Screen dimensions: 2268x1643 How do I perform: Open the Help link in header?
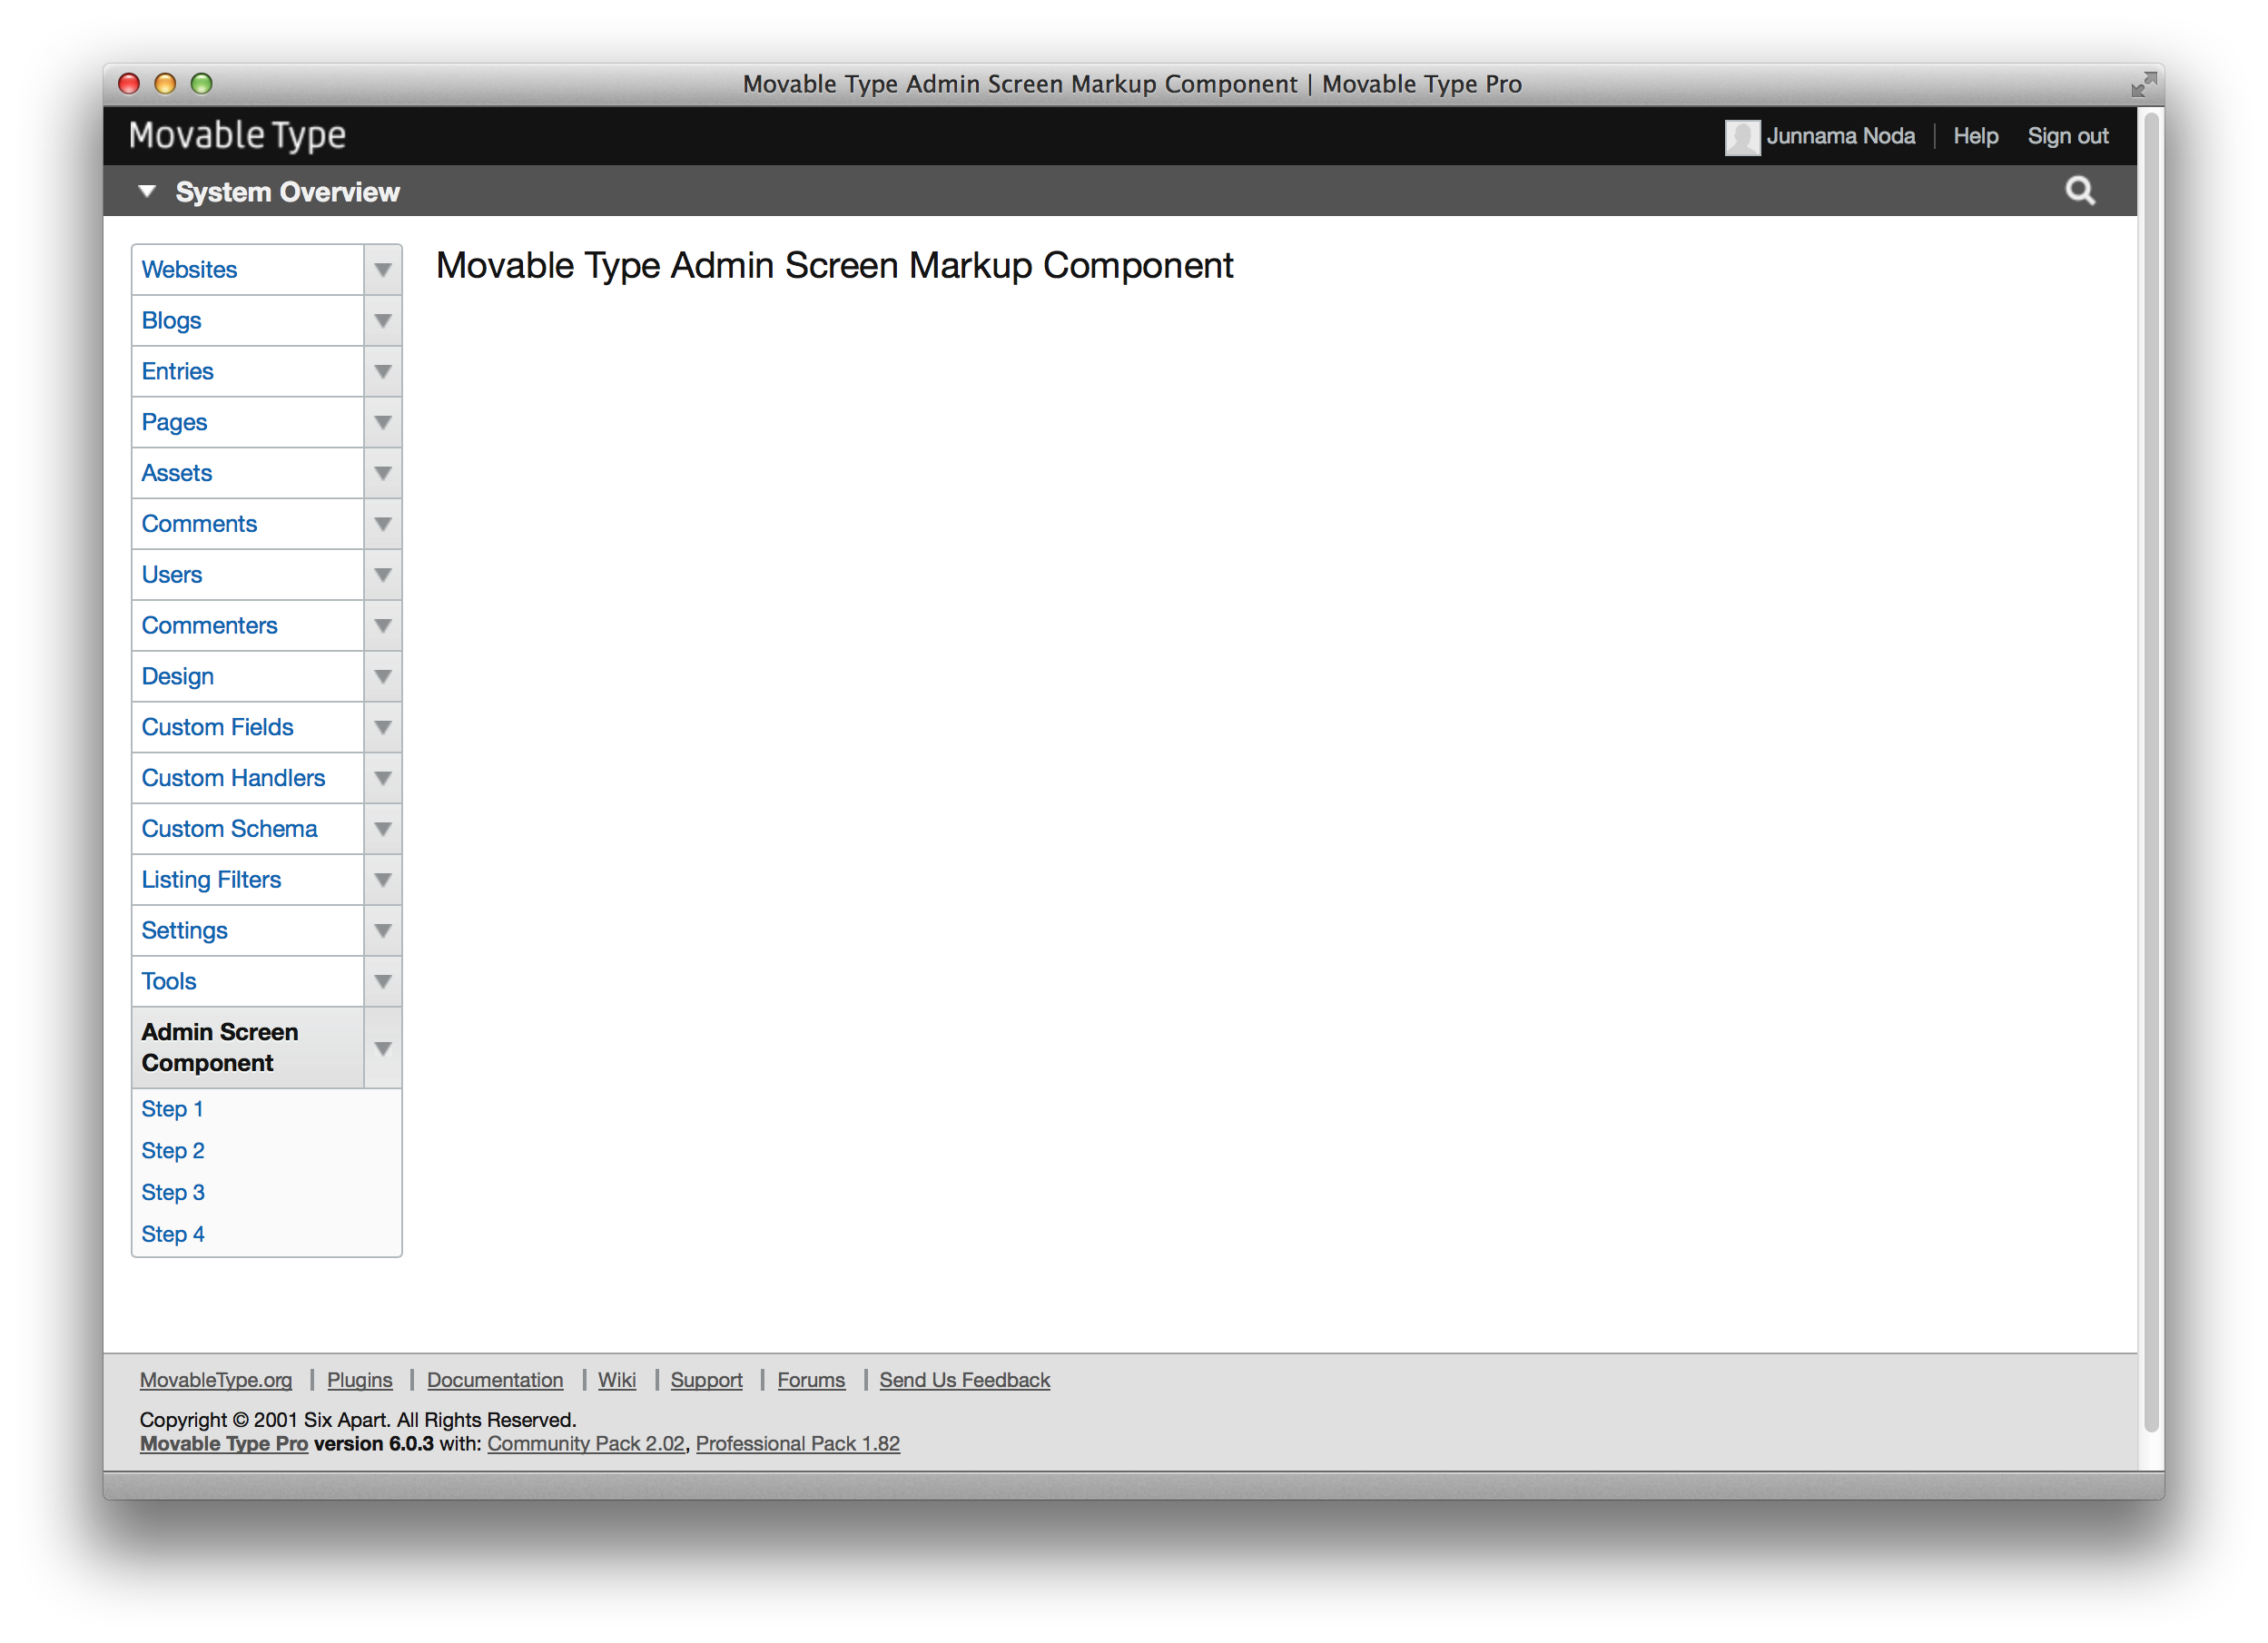tap(1975, 136)
